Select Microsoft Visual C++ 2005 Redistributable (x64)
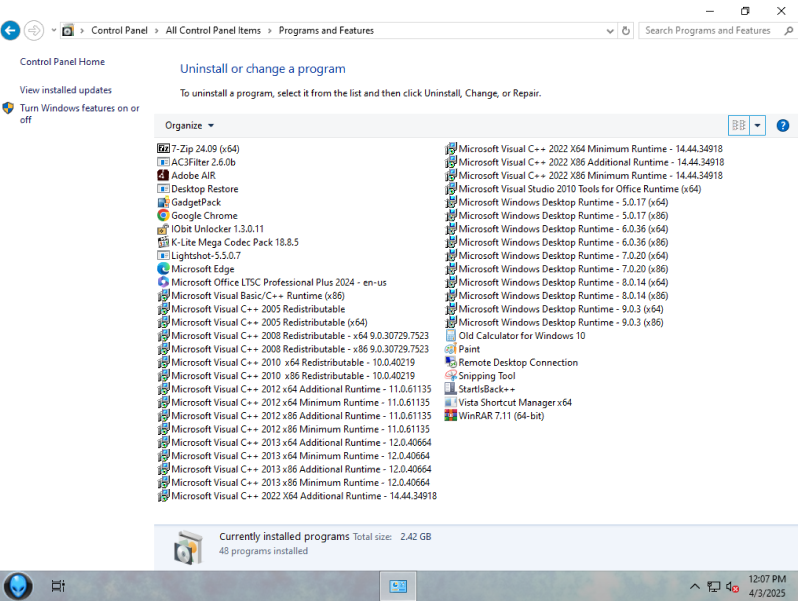The width and height of the screenshot is (798, 601). click(x=263, y=322)
